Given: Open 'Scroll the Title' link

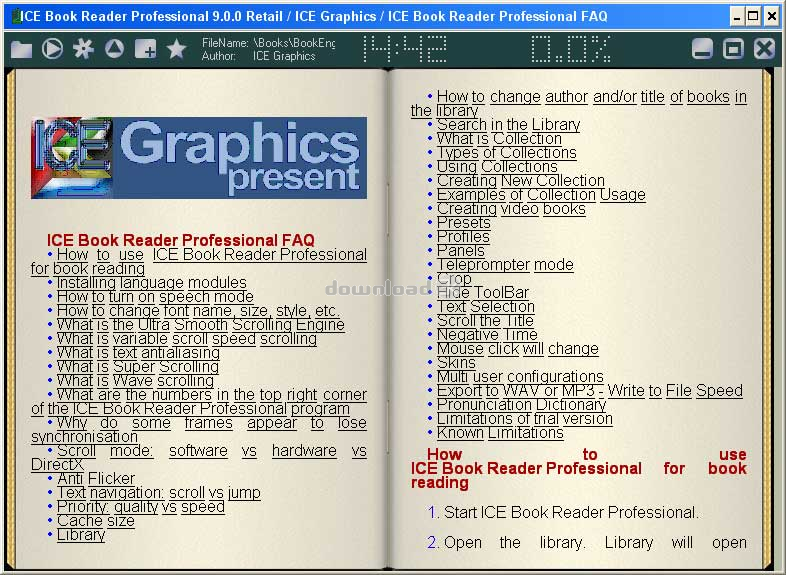Looking at the screenshot, I should click(x=485, y=321).
